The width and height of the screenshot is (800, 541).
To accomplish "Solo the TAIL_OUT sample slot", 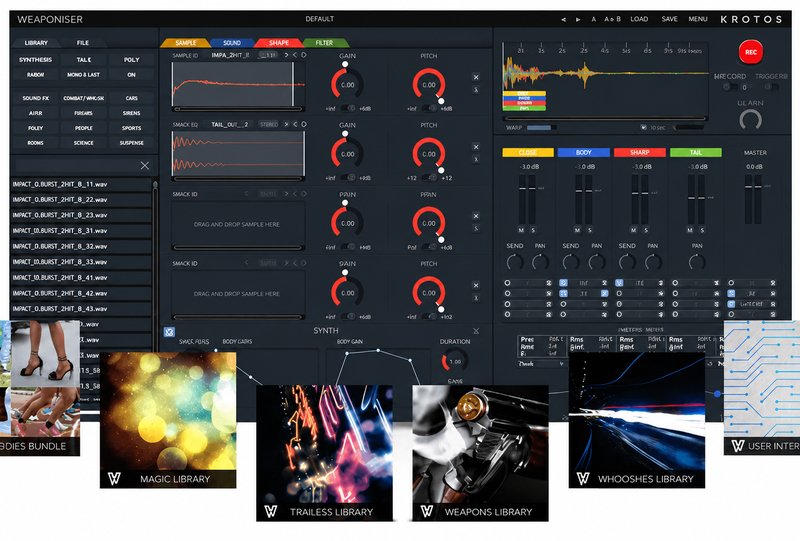I will point(476,159).
